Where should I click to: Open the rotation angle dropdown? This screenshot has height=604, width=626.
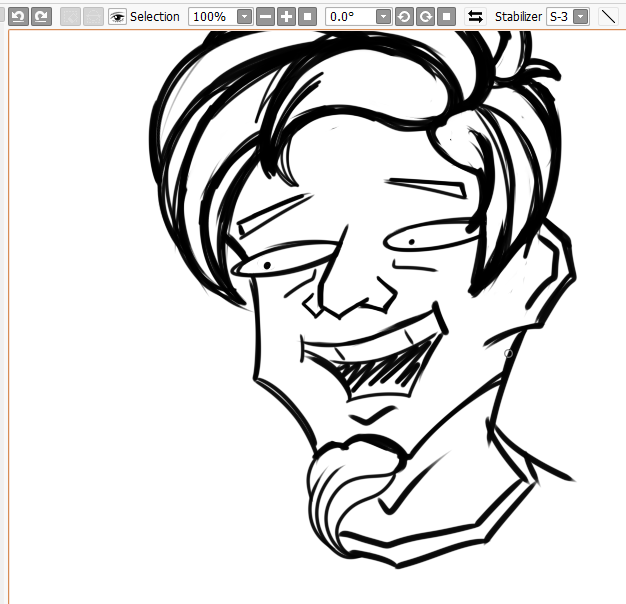(383, 17)
